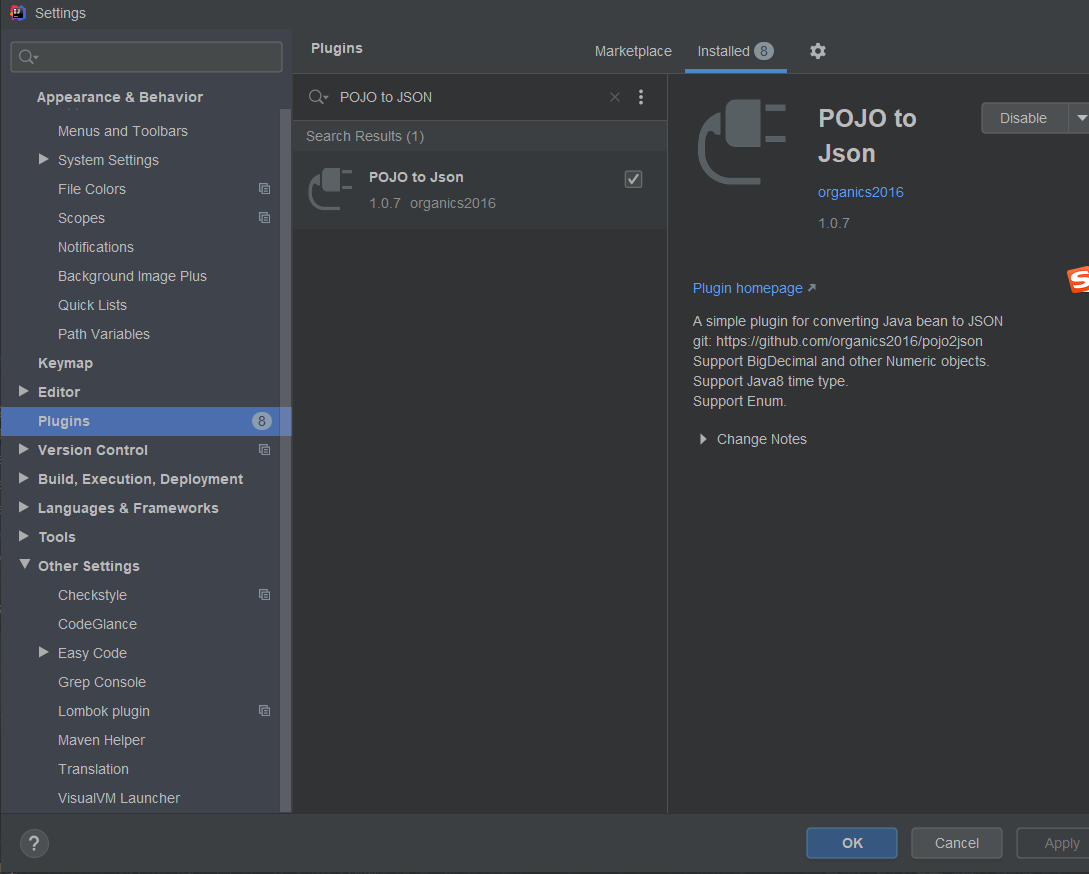
Task: Open the plugin search more-options menu
Action: pos(640,97)
